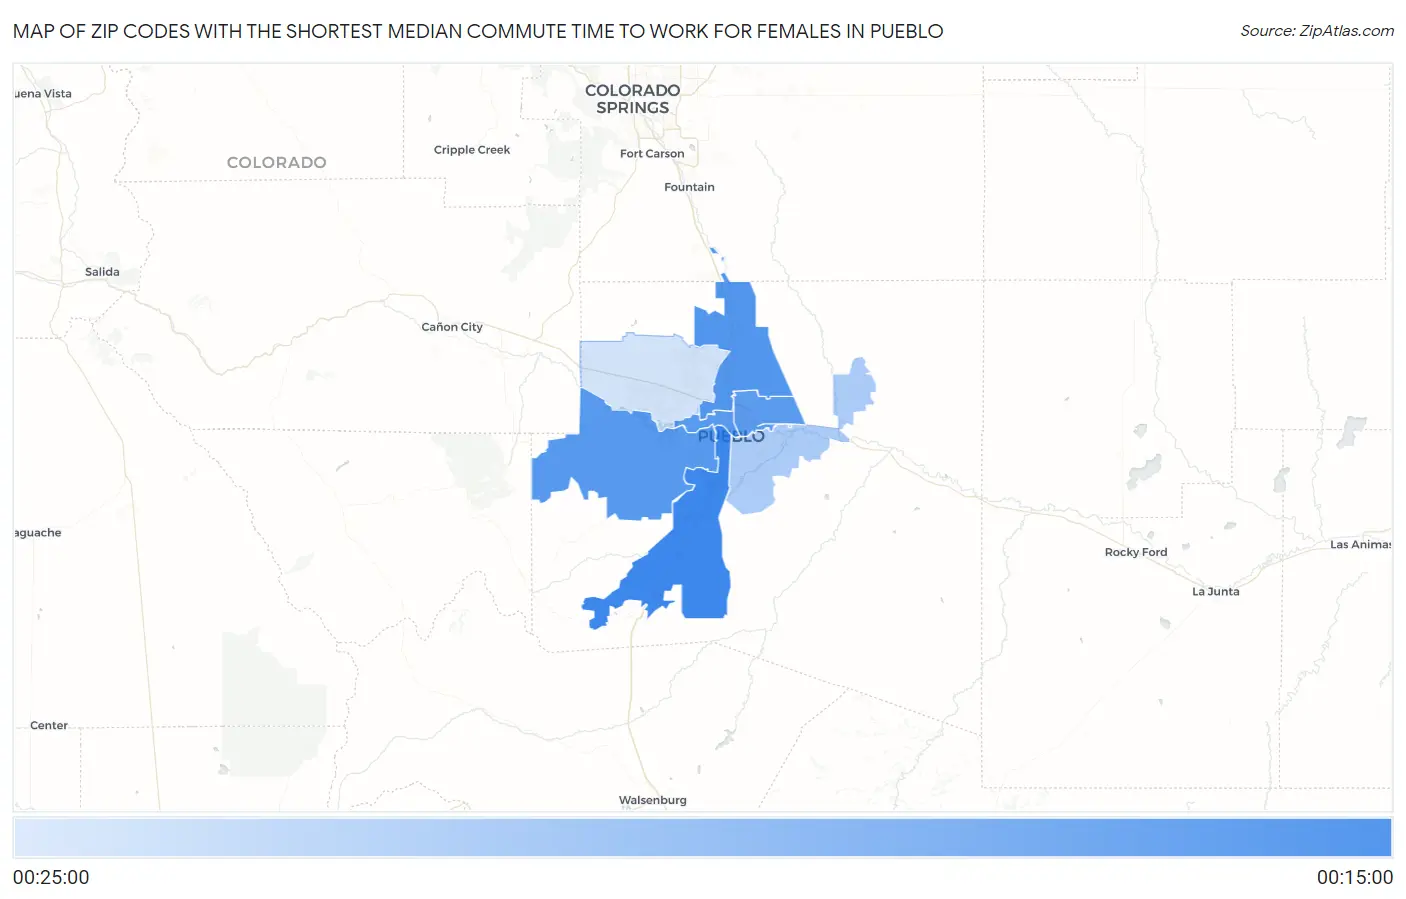Click the 00:25:00 legend minimum value

pyautogui.click(x=51, y=878)
